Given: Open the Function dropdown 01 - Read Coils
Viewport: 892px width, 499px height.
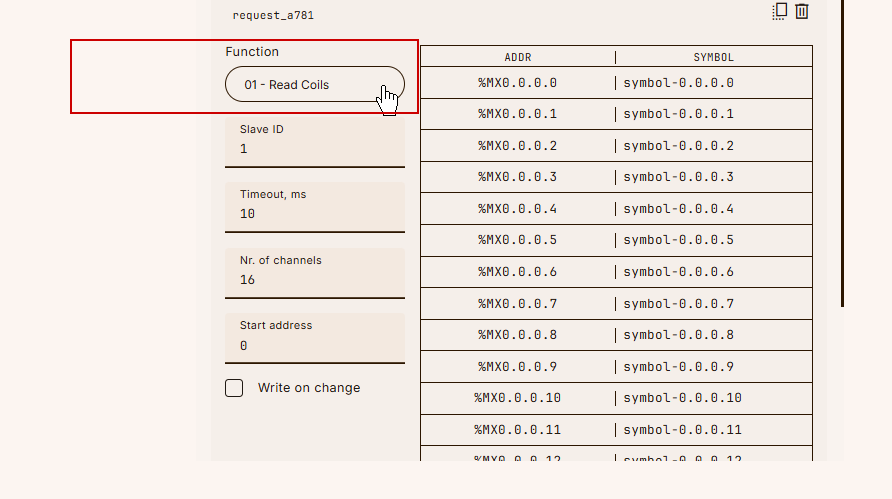Looking at the screenshot, I should (315, 84).
